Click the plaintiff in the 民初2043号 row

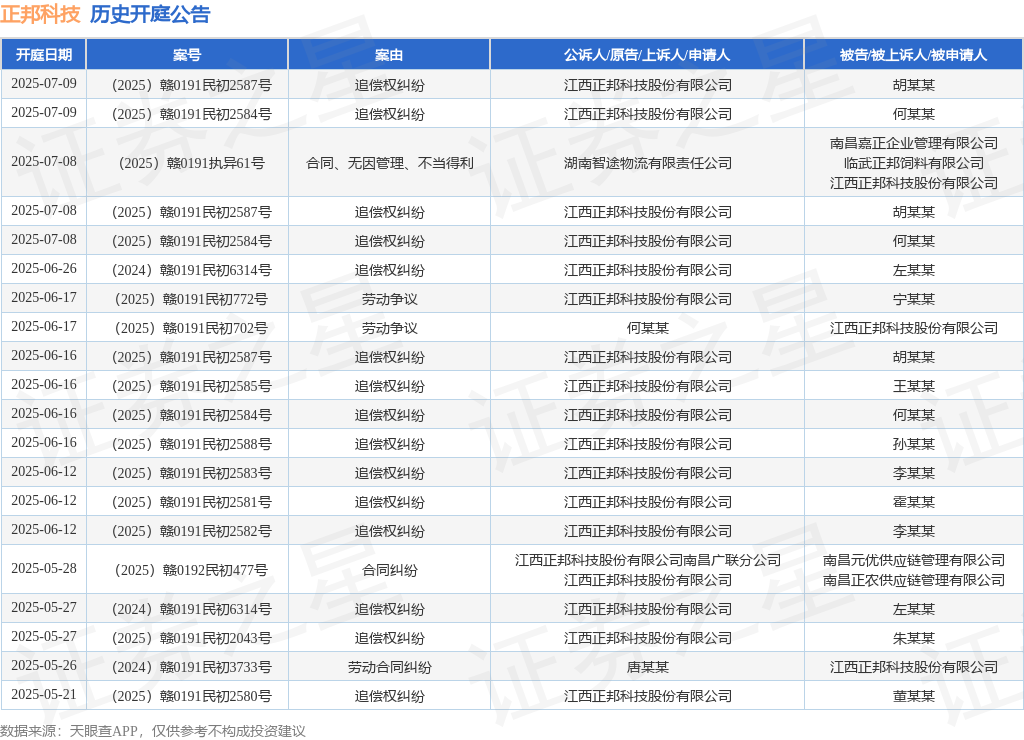pos(648,638)
